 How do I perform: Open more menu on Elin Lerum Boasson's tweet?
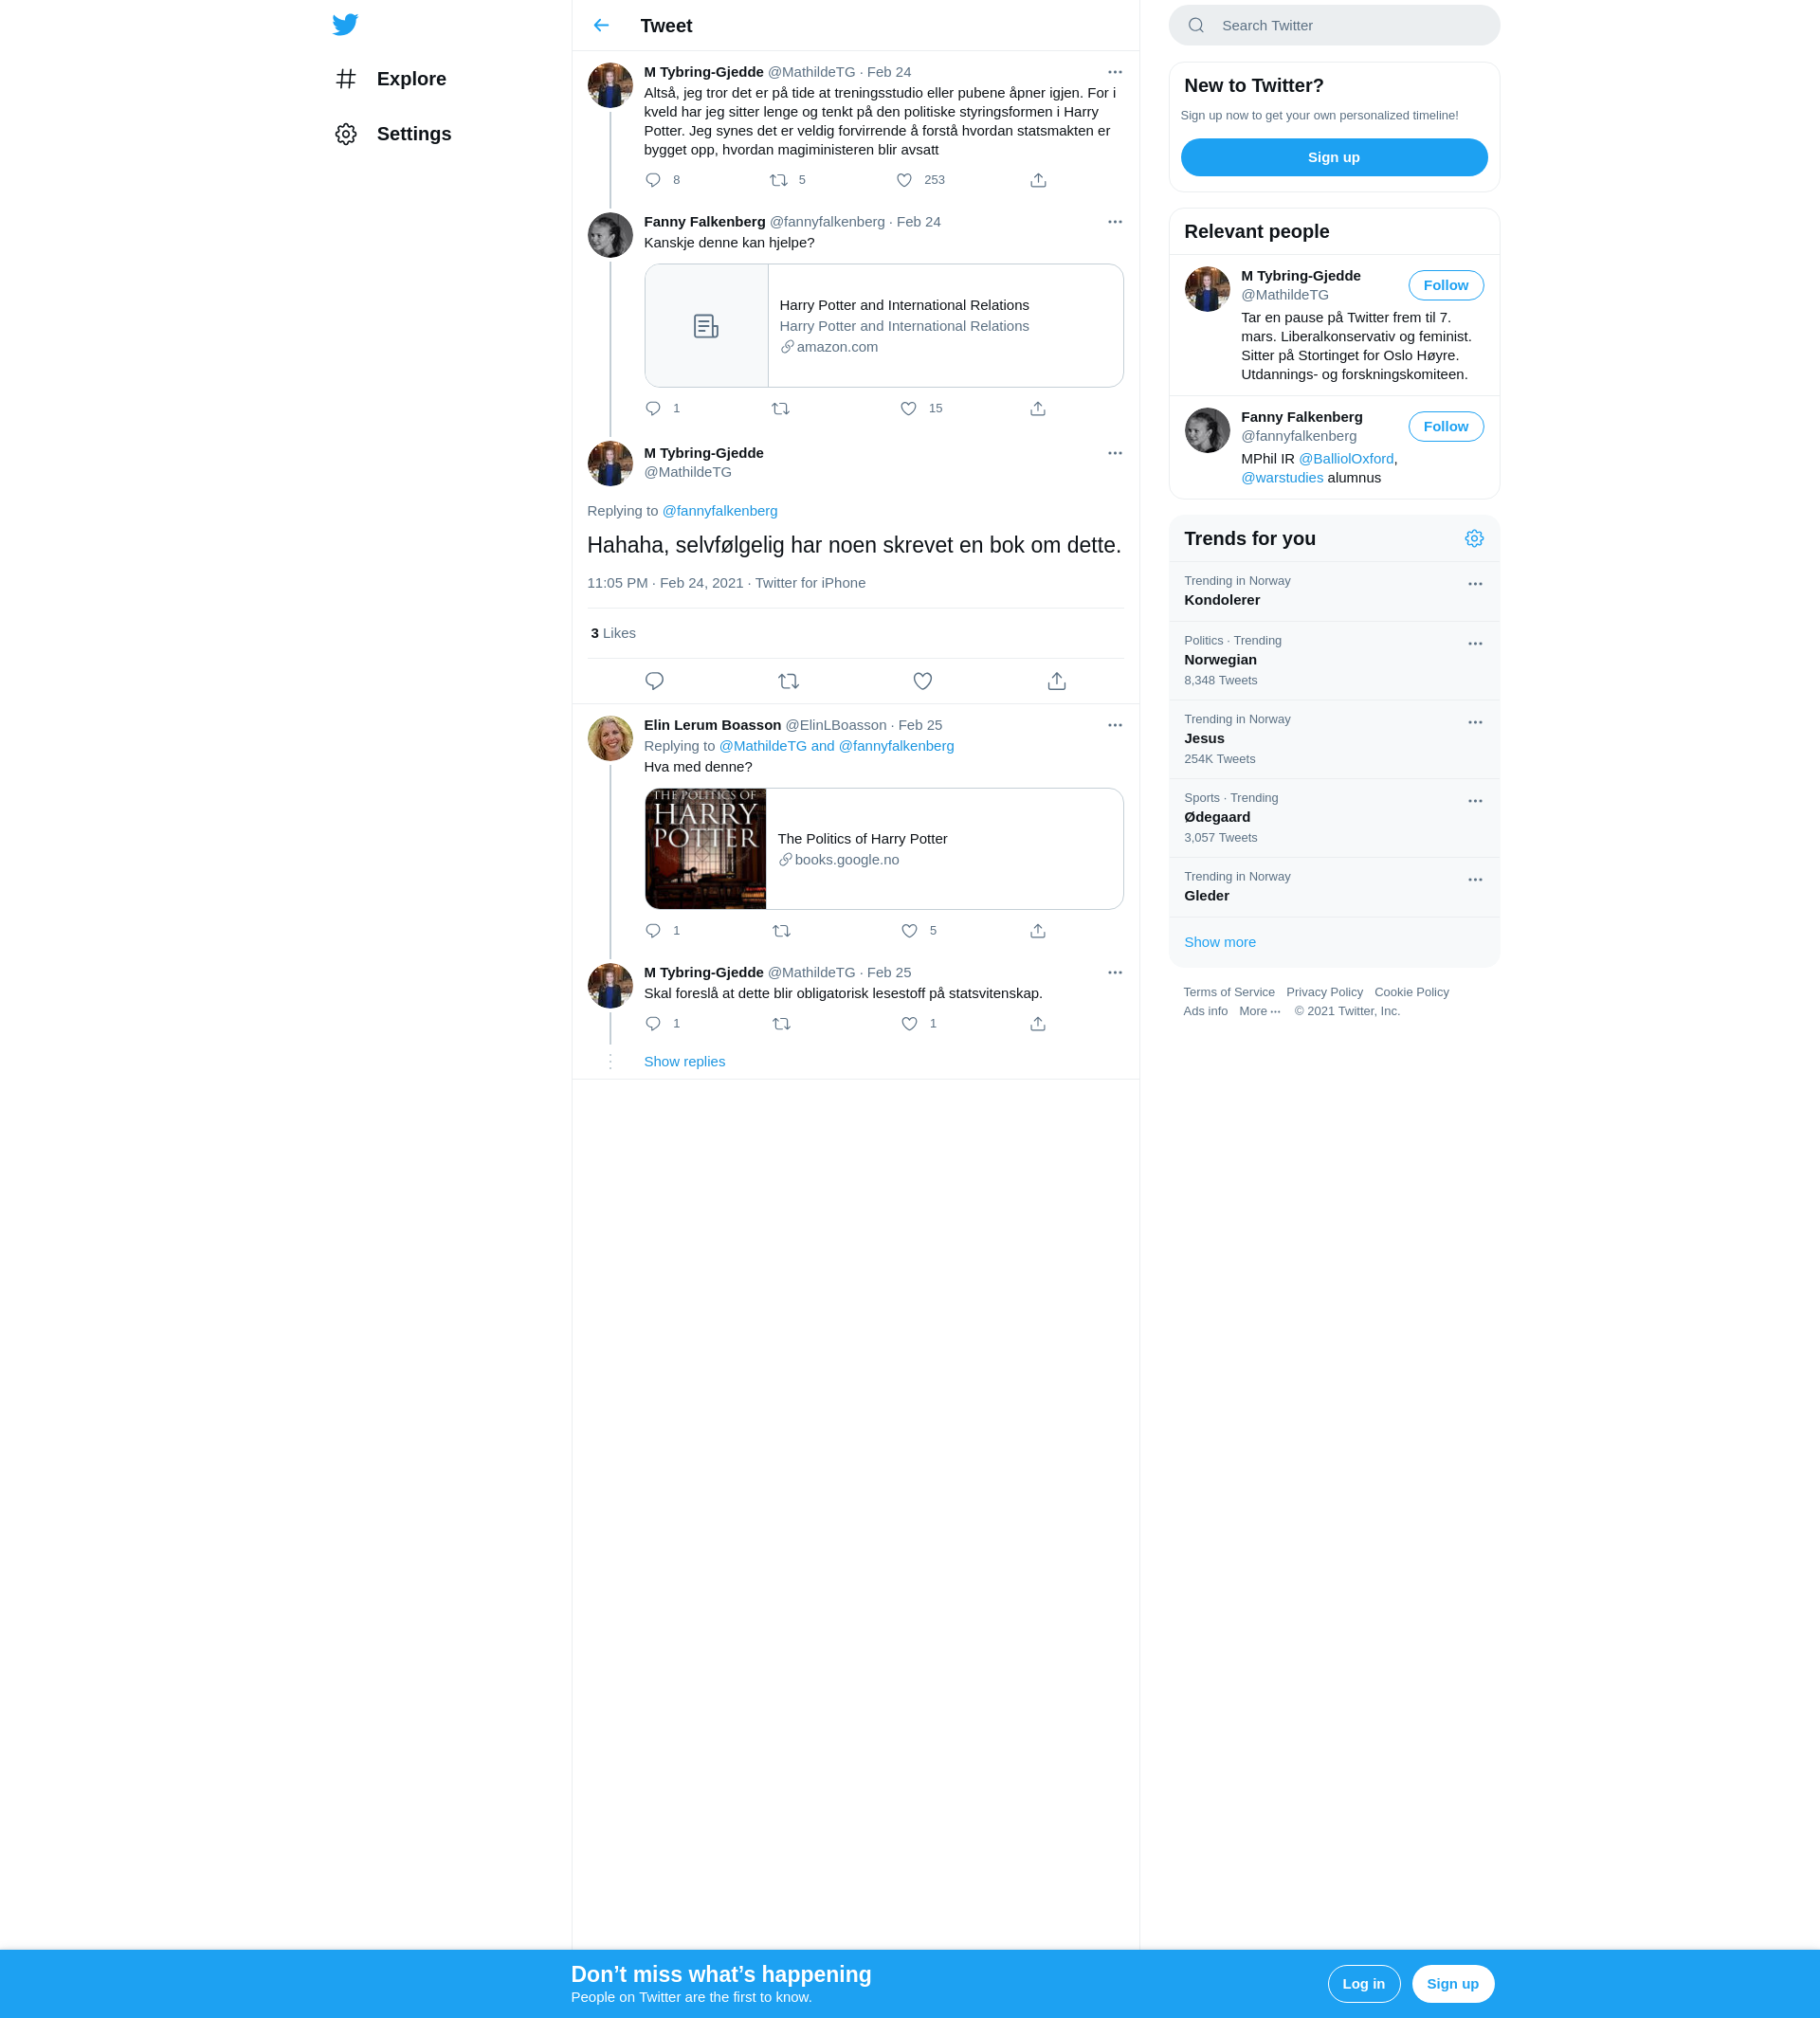[x=1114, y=725]
